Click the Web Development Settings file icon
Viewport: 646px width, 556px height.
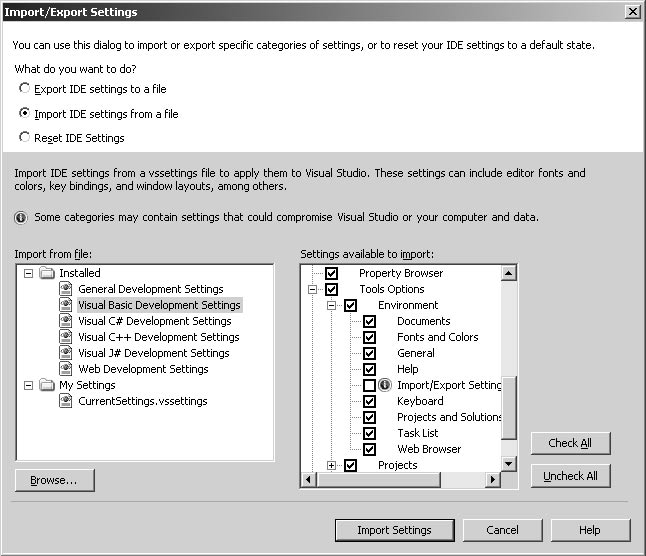pyautogui.click(x=66, y=369)
